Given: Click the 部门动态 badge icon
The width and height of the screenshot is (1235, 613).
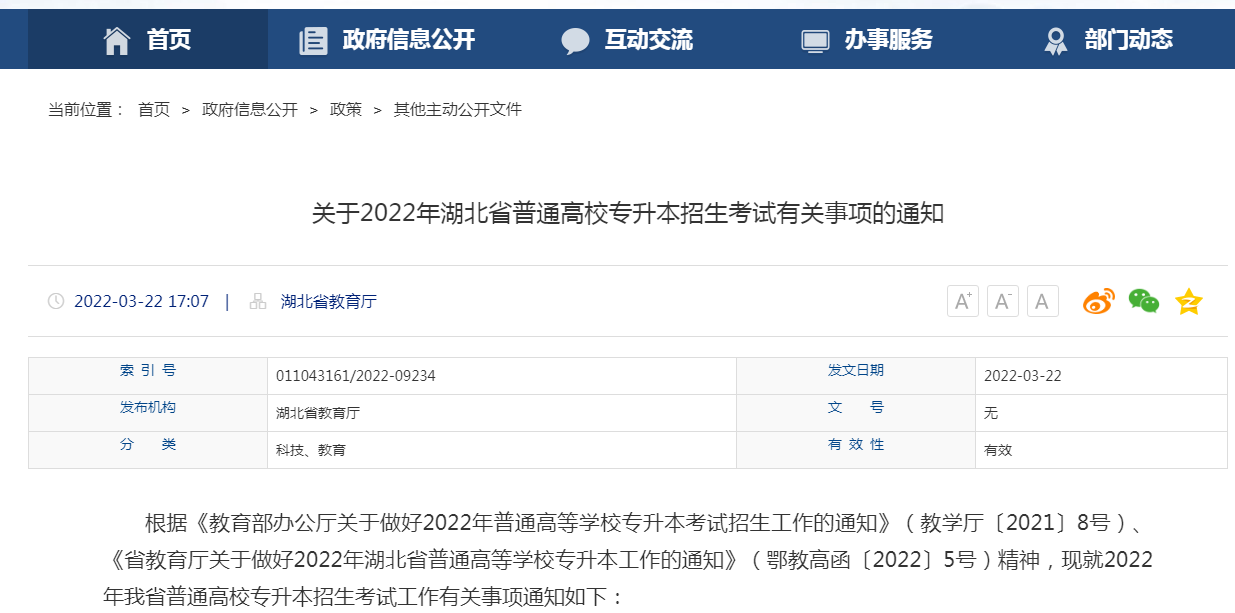Looking at the screenshot, I should tap(1055, 41).
